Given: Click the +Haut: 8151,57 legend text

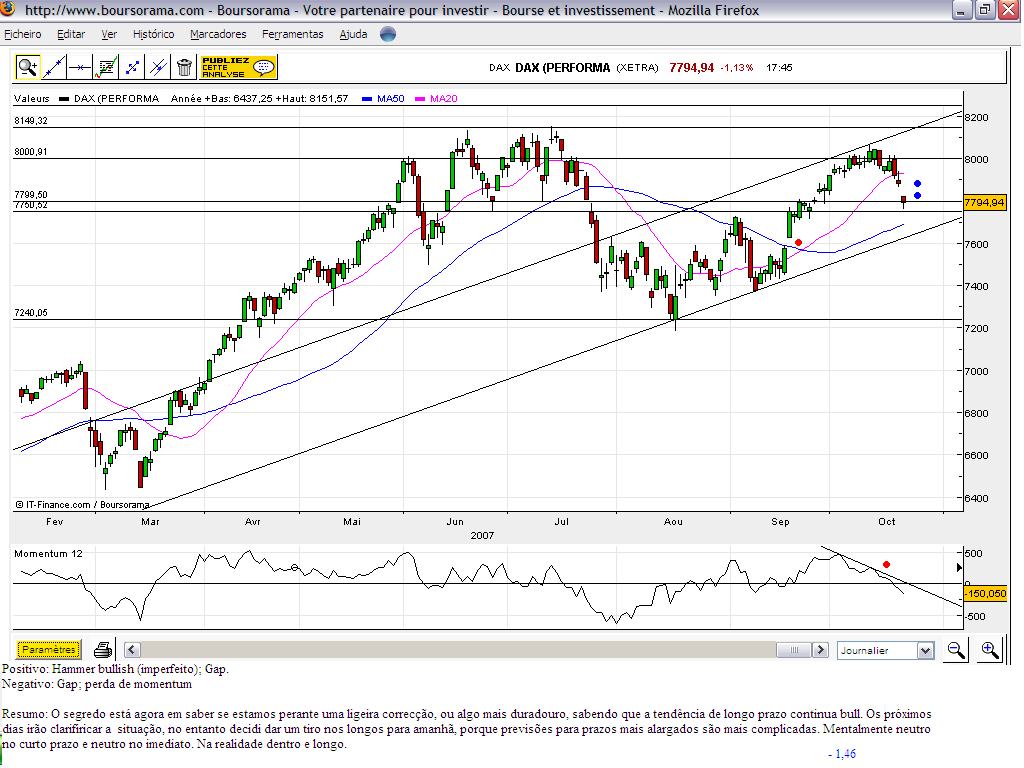Looking at the screenshot, I should (x=312, y=99).
